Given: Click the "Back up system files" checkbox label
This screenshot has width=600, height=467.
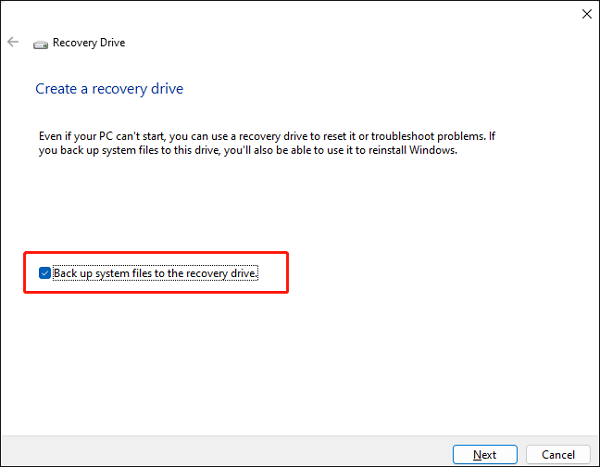Looking at the screenshot, I should pyautogui.click(x=155, y=273).
